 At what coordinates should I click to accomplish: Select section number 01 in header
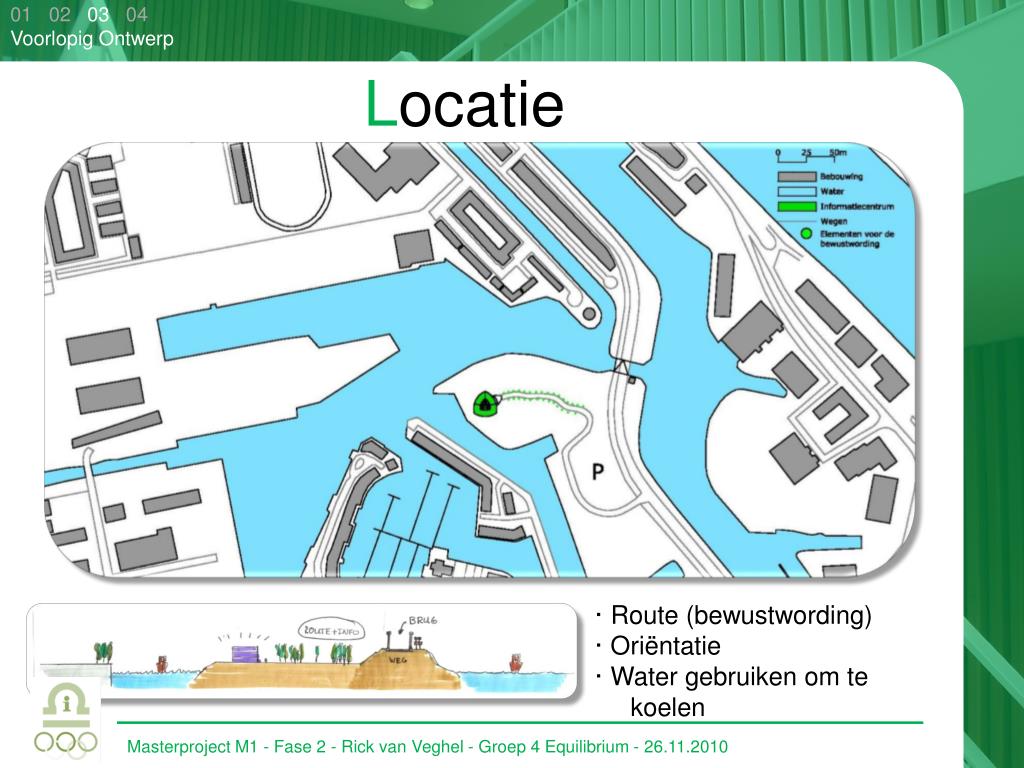[20, 14]
